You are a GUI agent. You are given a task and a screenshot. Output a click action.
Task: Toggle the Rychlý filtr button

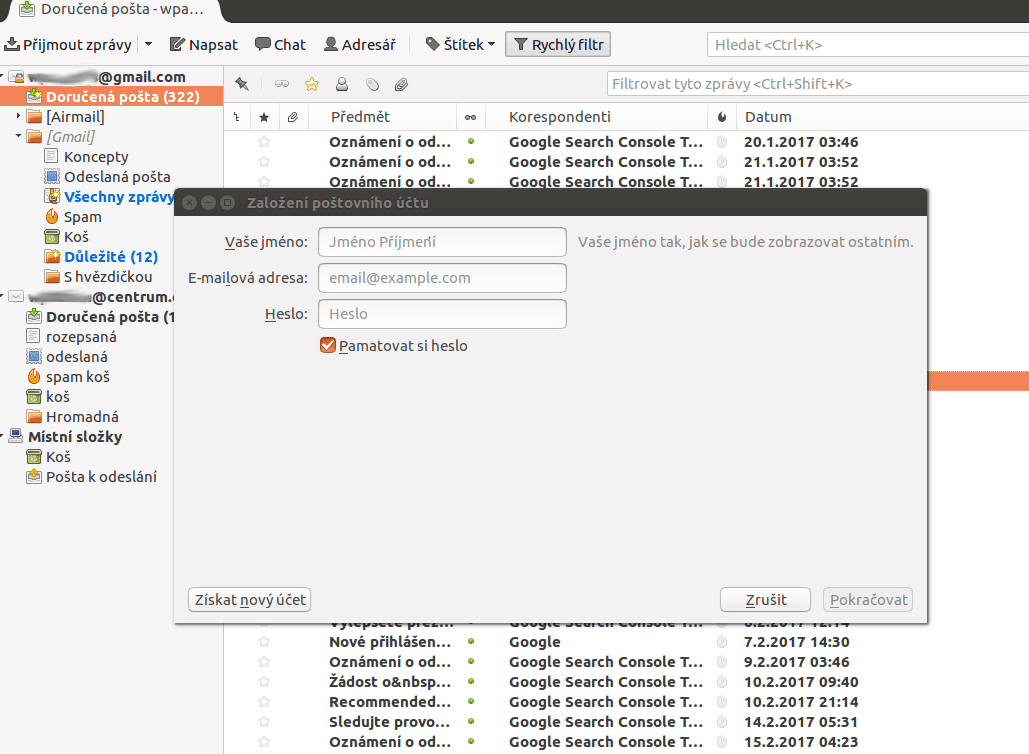click(x=558, y=44)
